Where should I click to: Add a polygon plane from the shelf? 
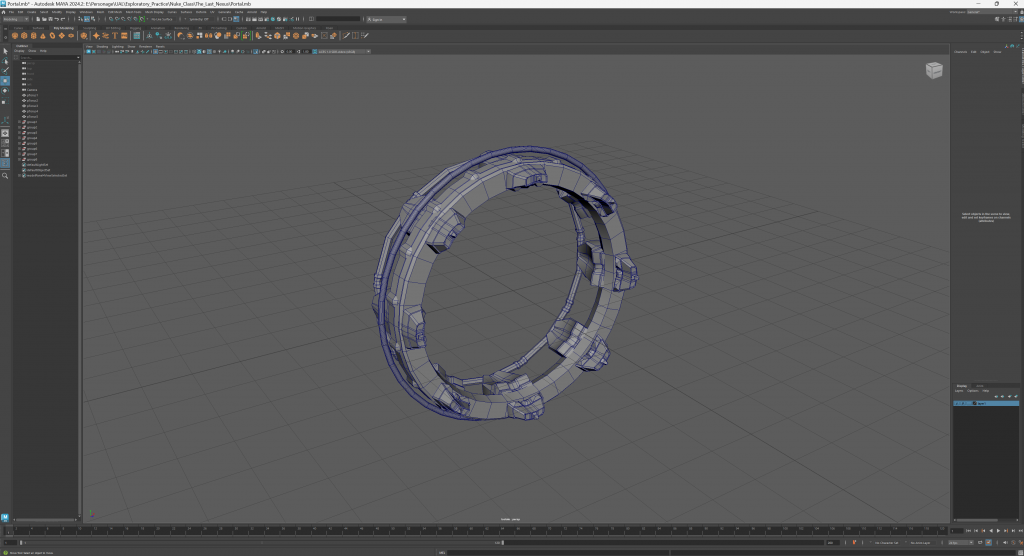[61, 36]
